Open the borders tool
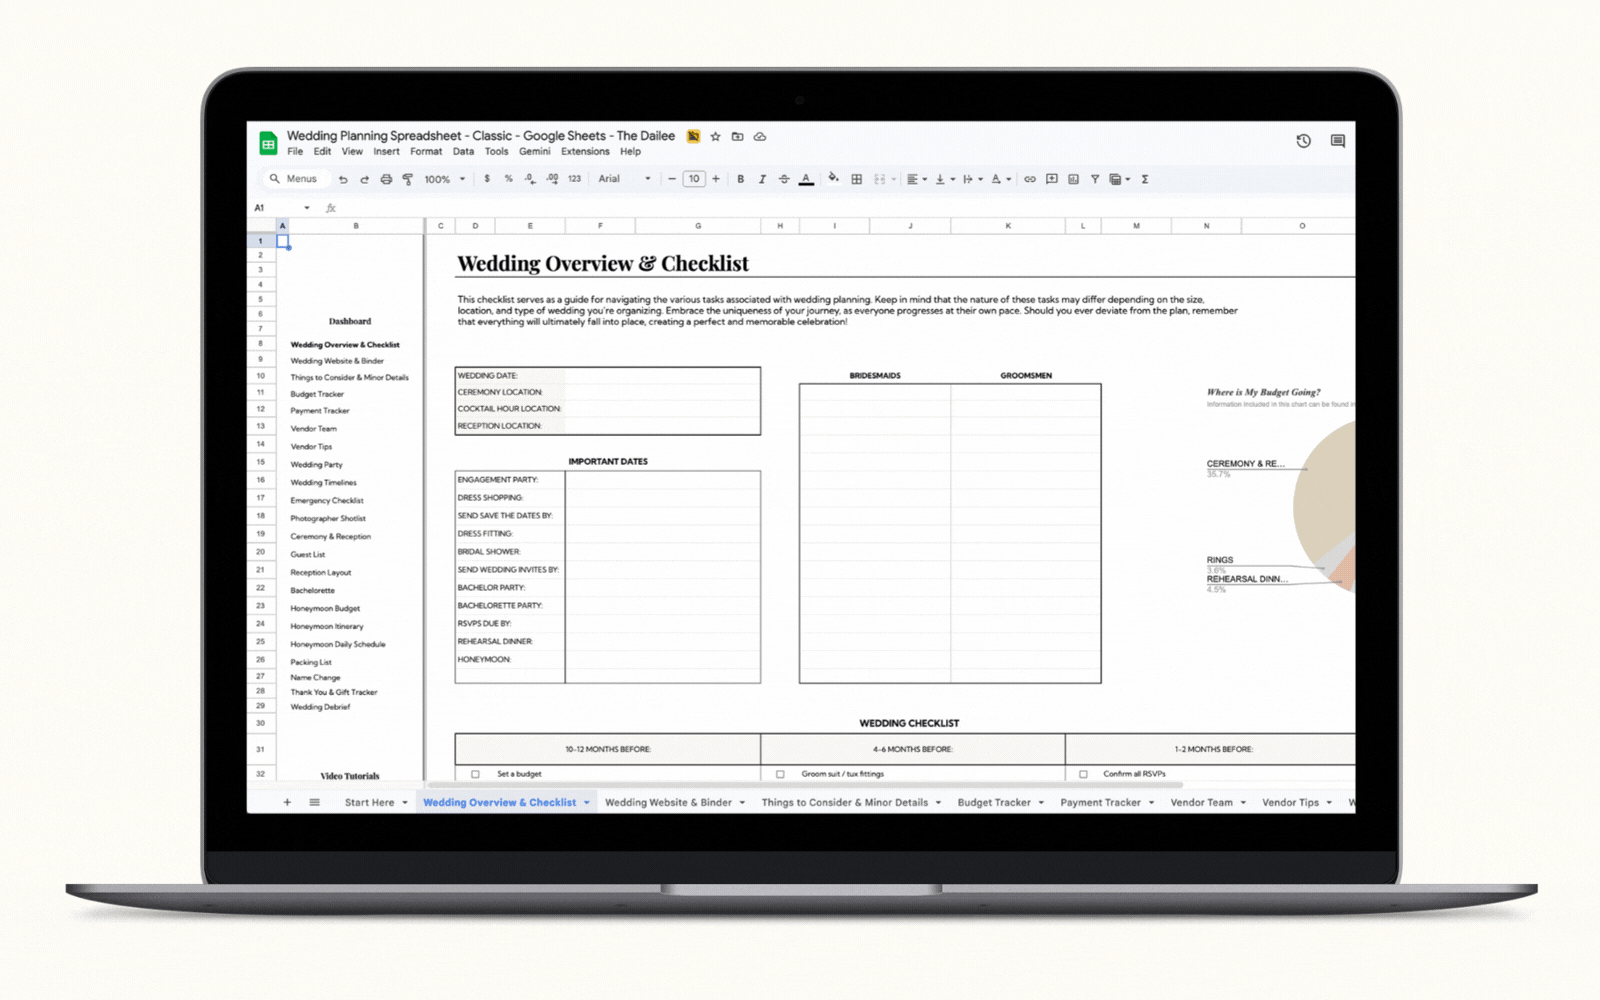1600x1000 pixels. click(857, 180)
